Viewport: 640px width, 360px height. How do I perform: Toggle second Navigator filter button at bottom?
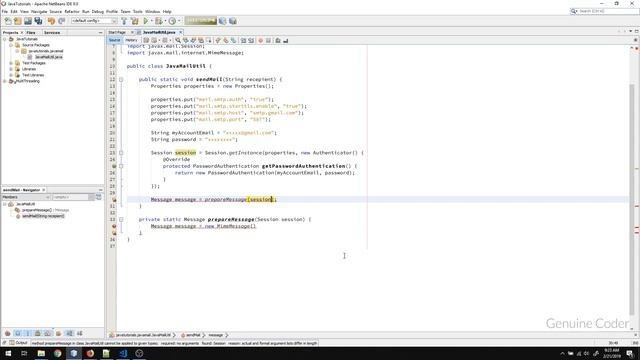click(18, 333)
